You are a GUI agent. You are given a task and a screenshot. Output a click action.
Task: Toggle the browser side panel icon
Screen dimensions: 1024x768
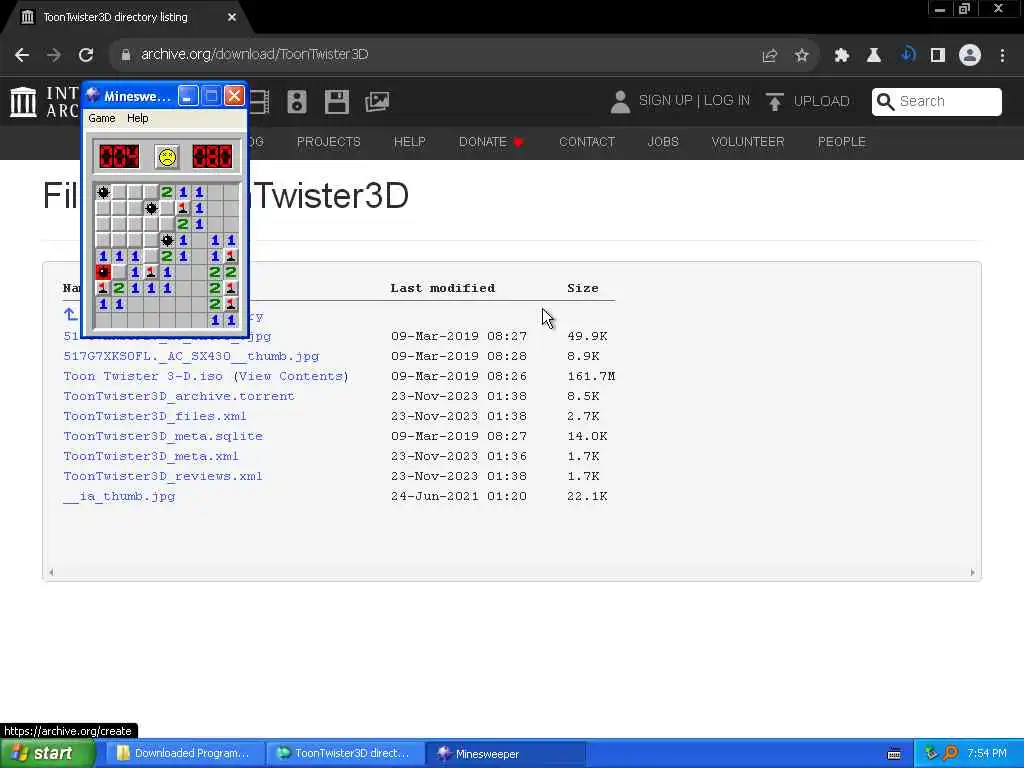[938, 56]
